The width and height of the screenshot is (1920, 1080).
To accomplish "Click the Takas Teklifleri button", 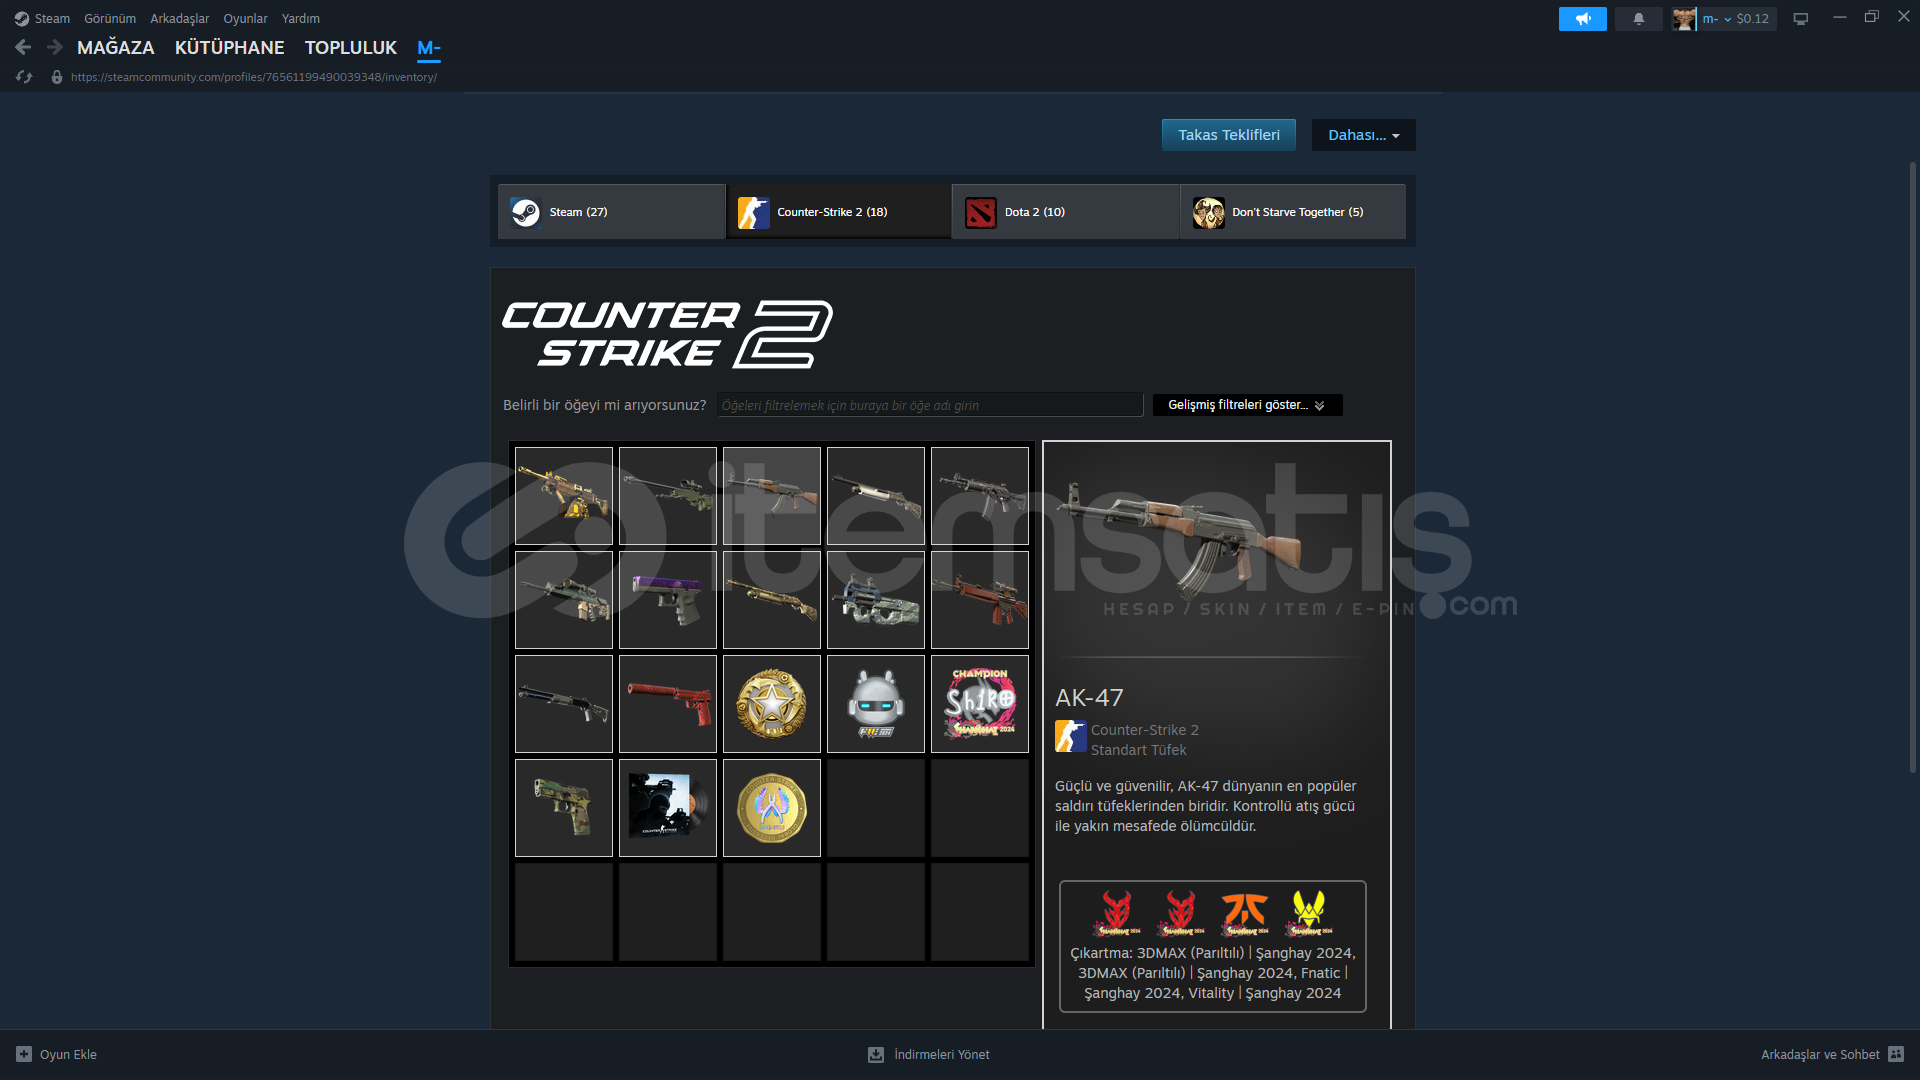I will [1228, 135].
